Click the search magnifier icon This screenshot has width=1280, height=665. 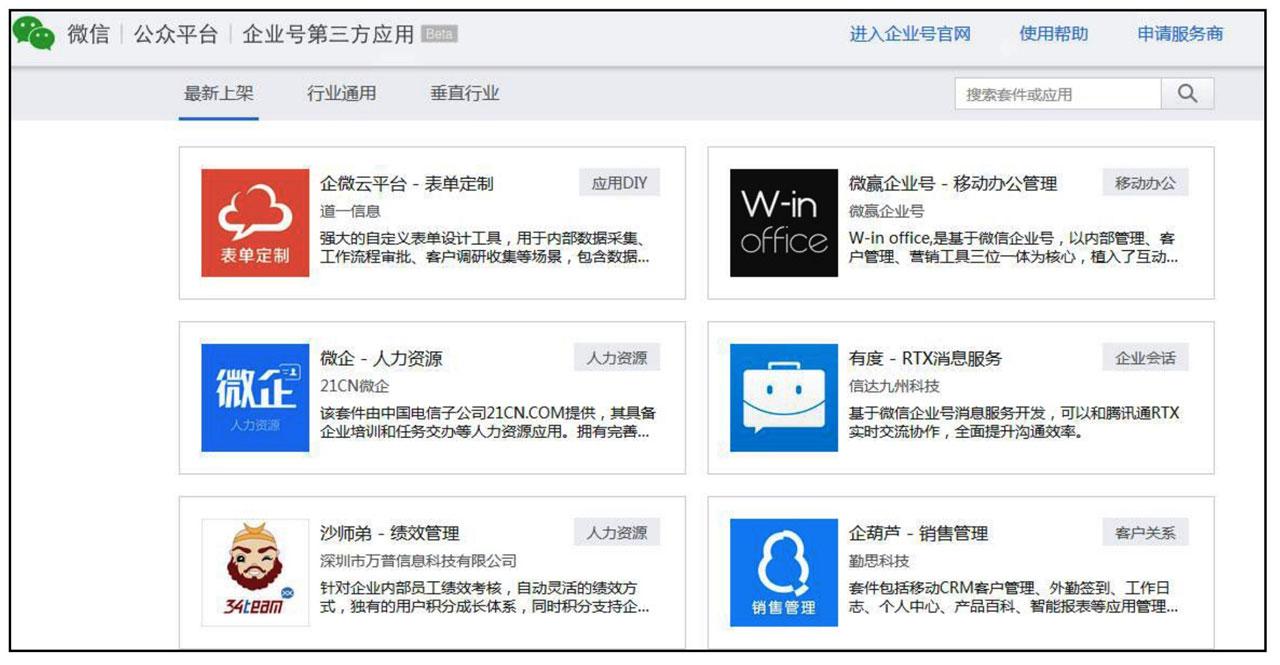click(1187, 94)
